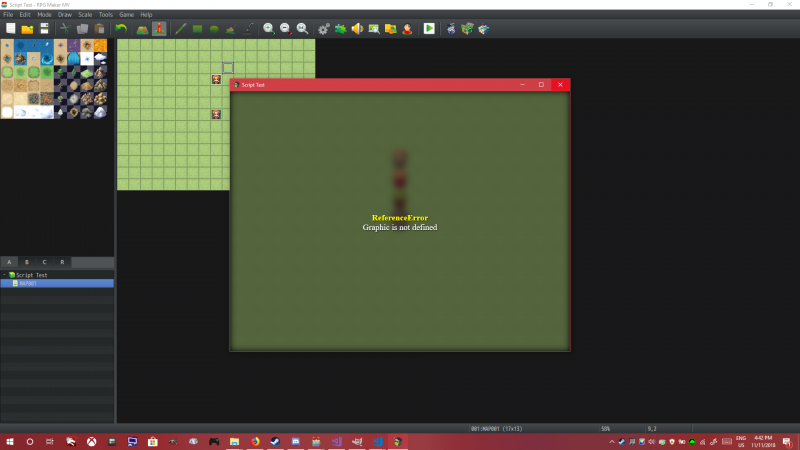Image resolution: width=800 pixels, height=450 pixels.
Task: Select the Rectangle drawing tool
Action: click(x=197, y=29)
